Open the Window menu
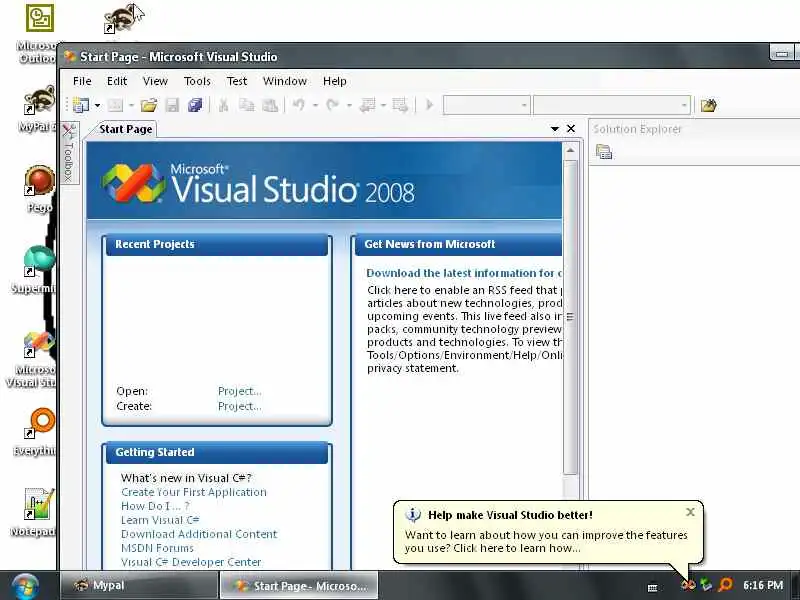800x600 pixels. click(x=285, y=81)
